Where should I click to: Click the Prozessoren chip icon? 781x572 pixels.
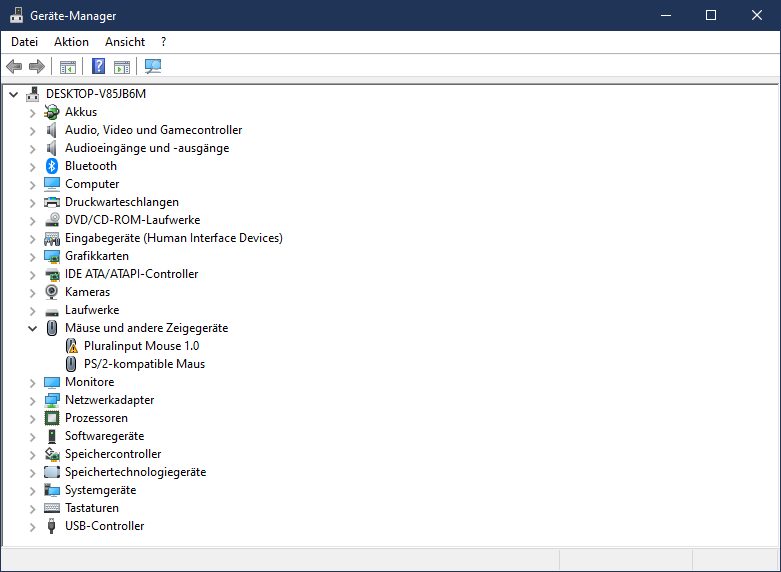pos(52,418)
